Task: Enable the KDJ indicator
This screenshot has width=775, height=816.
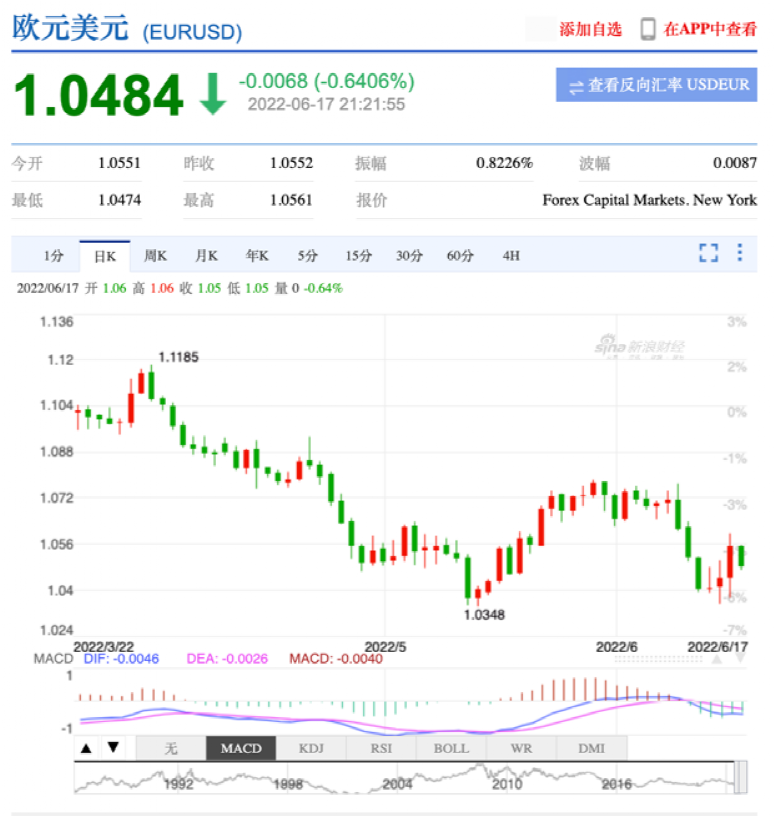Action: click(311, 748)
